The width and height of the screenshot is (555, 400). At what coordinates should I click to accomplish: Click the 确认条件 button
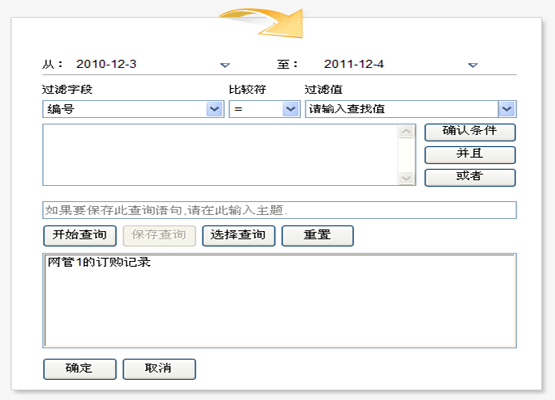[470, 132]
